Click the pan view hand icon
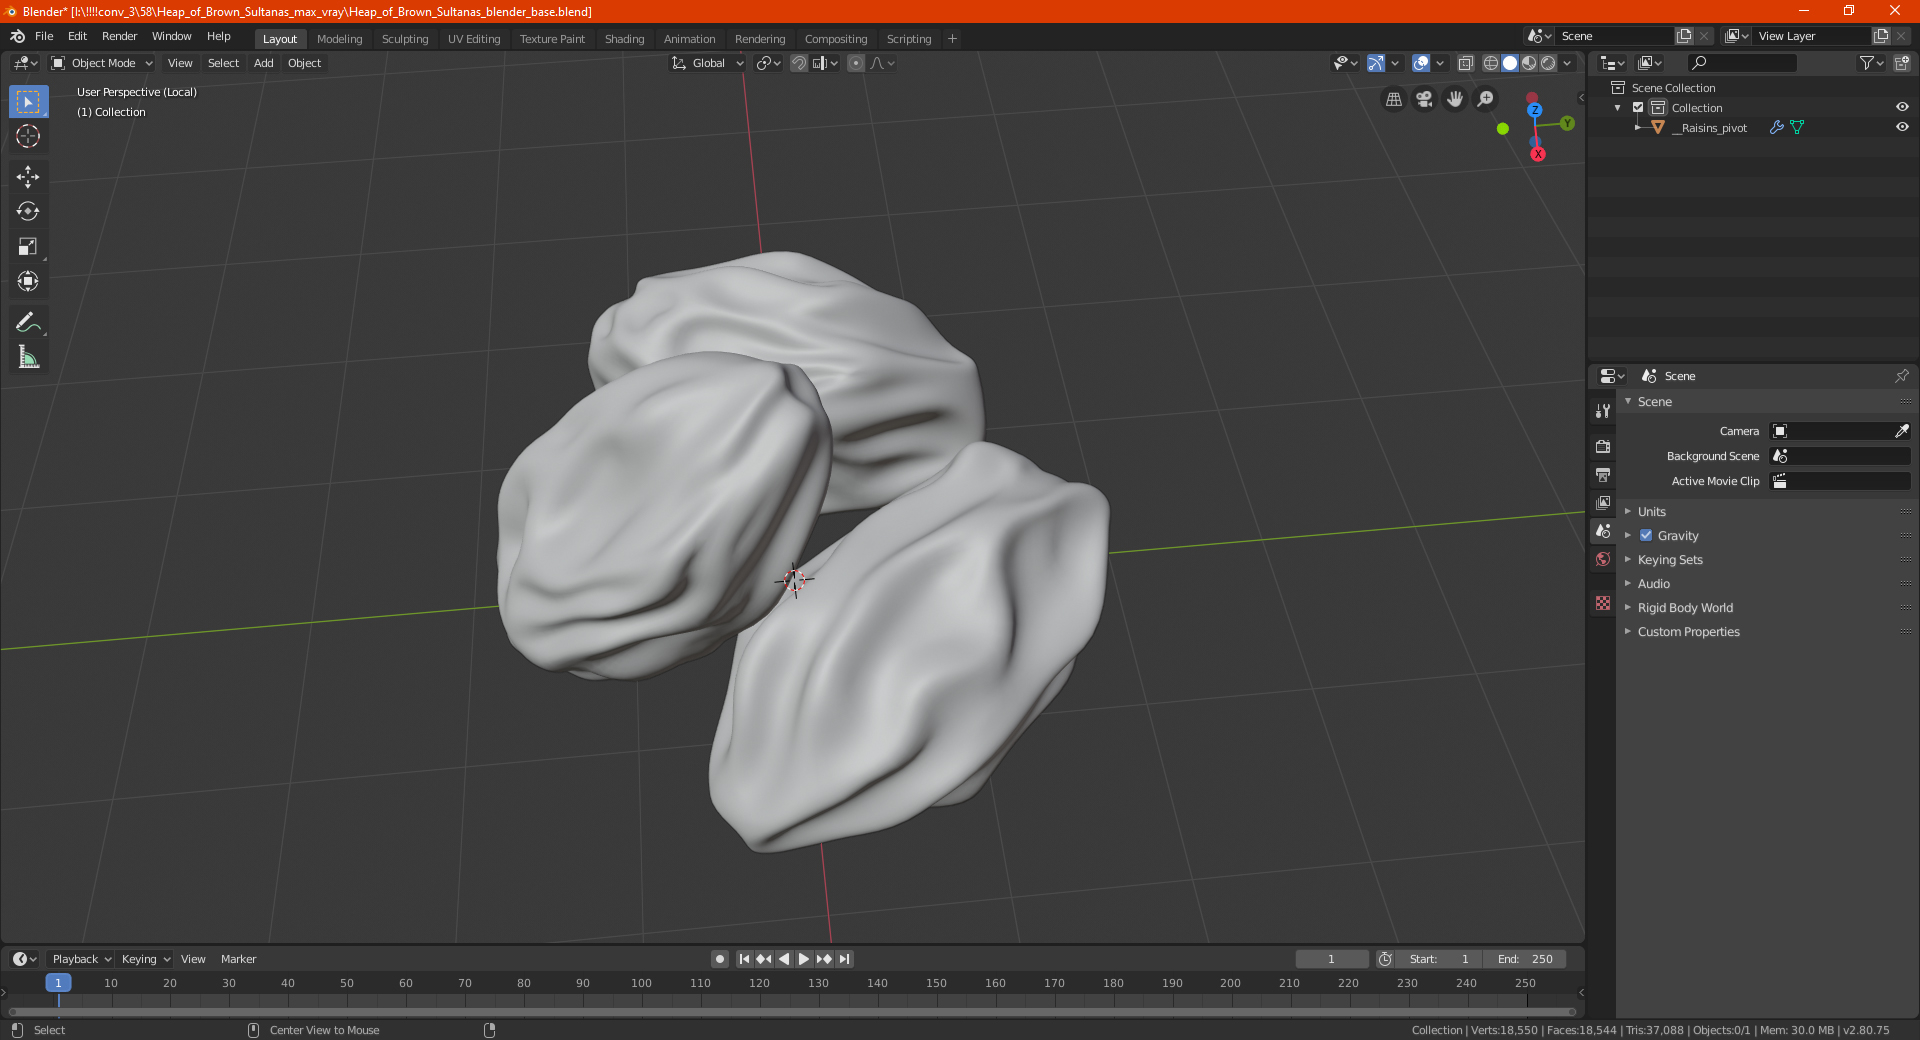This screenshot has height=1040, width=1920. [1455, 99]
